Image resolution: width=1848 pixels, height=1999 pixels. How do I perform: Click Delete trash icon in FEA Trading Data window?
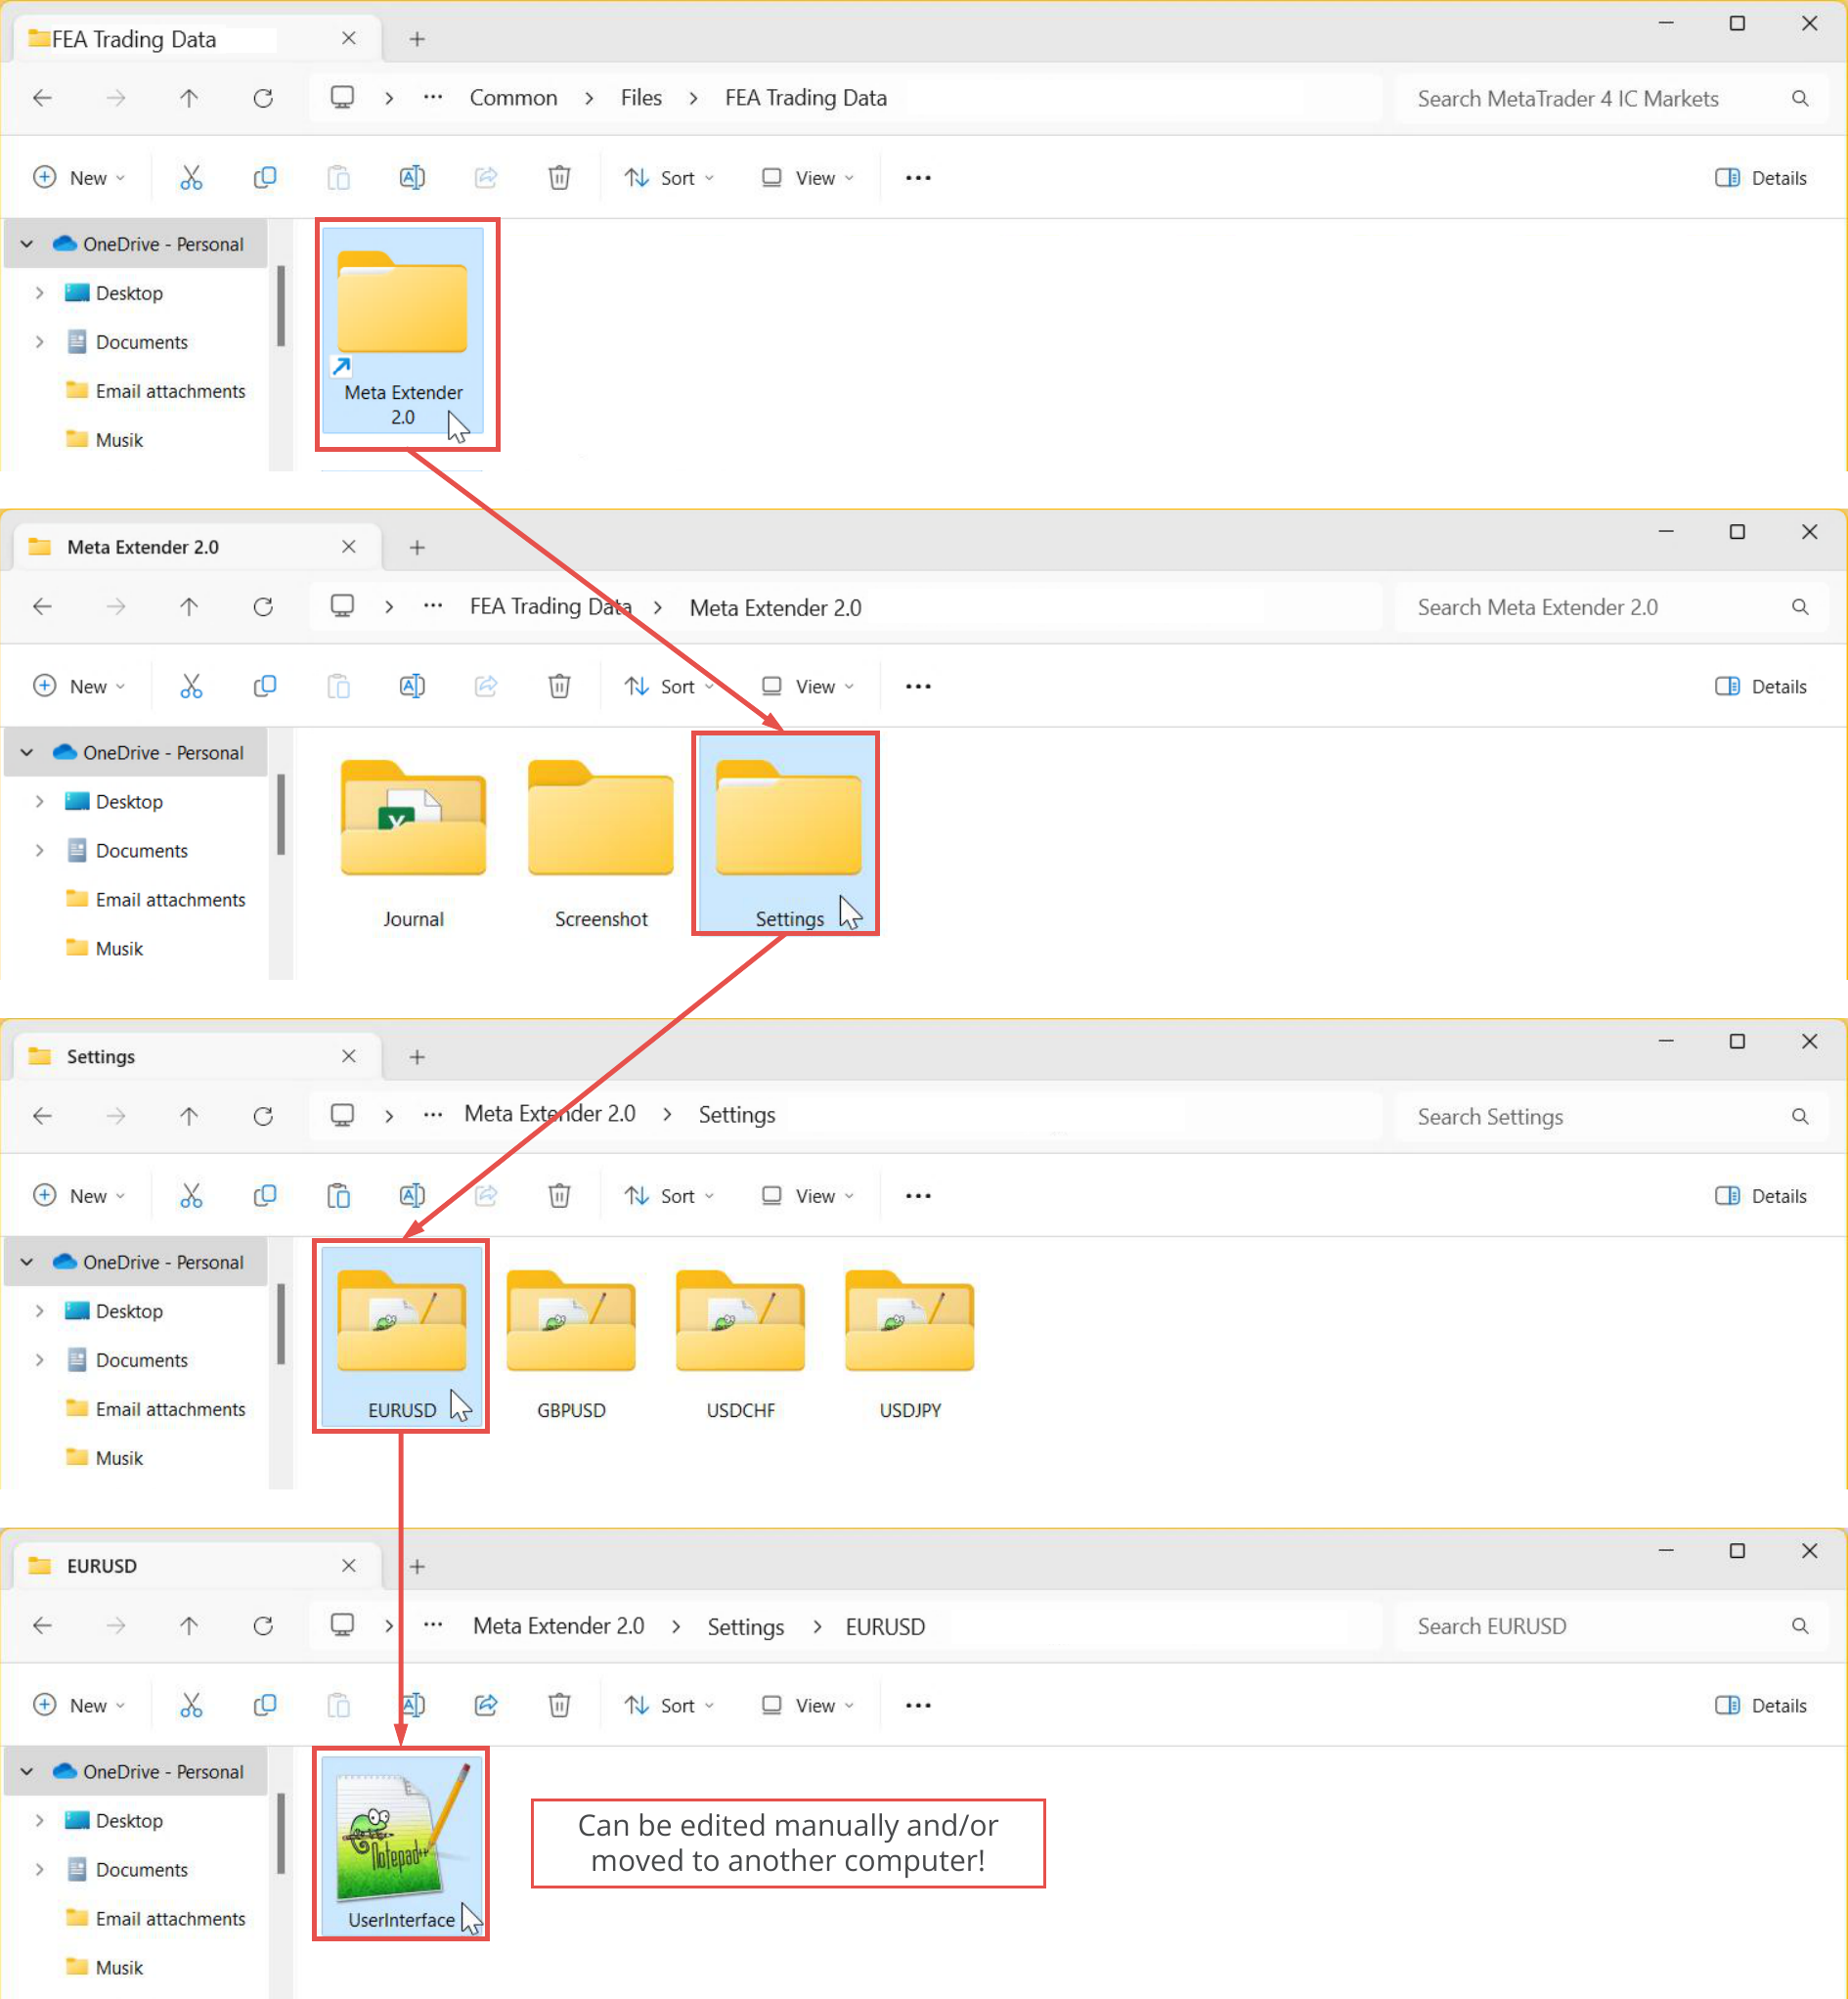point(559,178)
